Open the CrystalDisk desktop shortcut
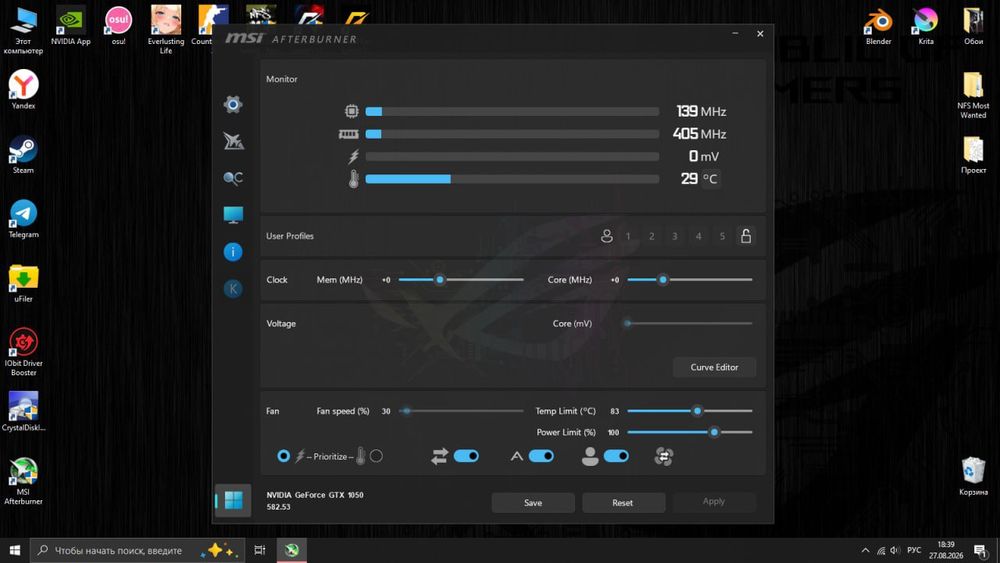This screenshot has width=1000, height=563. pos(23,412)
